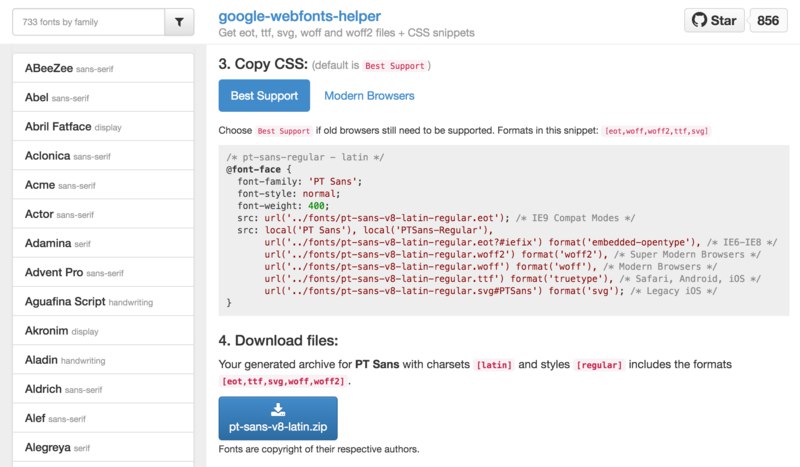The image size is (800, 467).
Task: Choose Advent Pro font
Action: pos(103,272)
